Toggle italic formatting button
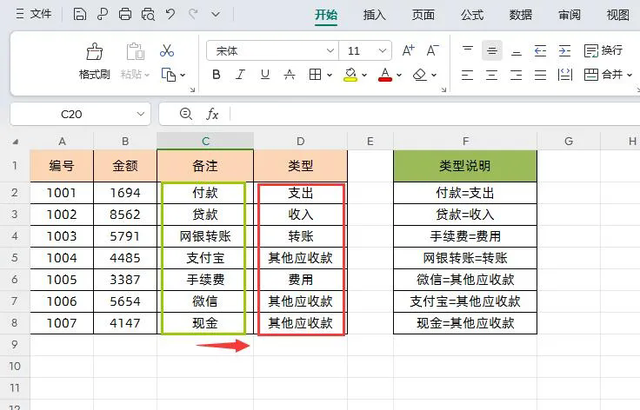The width and height of the screenshot is (640, 410). tap(240, 74)
